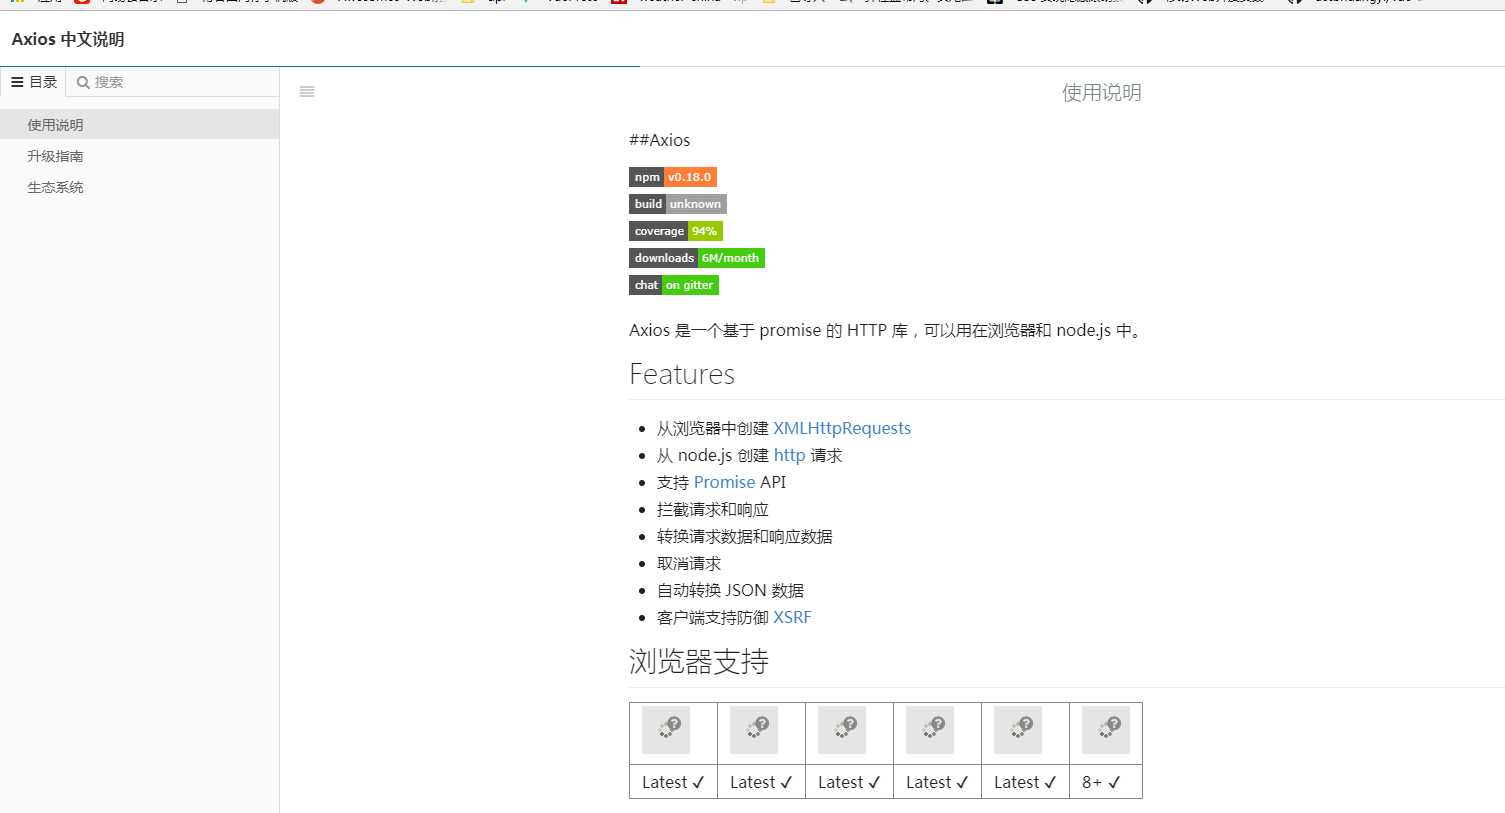The image size is (1505, 813).
Task: Open the chat on gitter badge
Action: tap(674, 285)
